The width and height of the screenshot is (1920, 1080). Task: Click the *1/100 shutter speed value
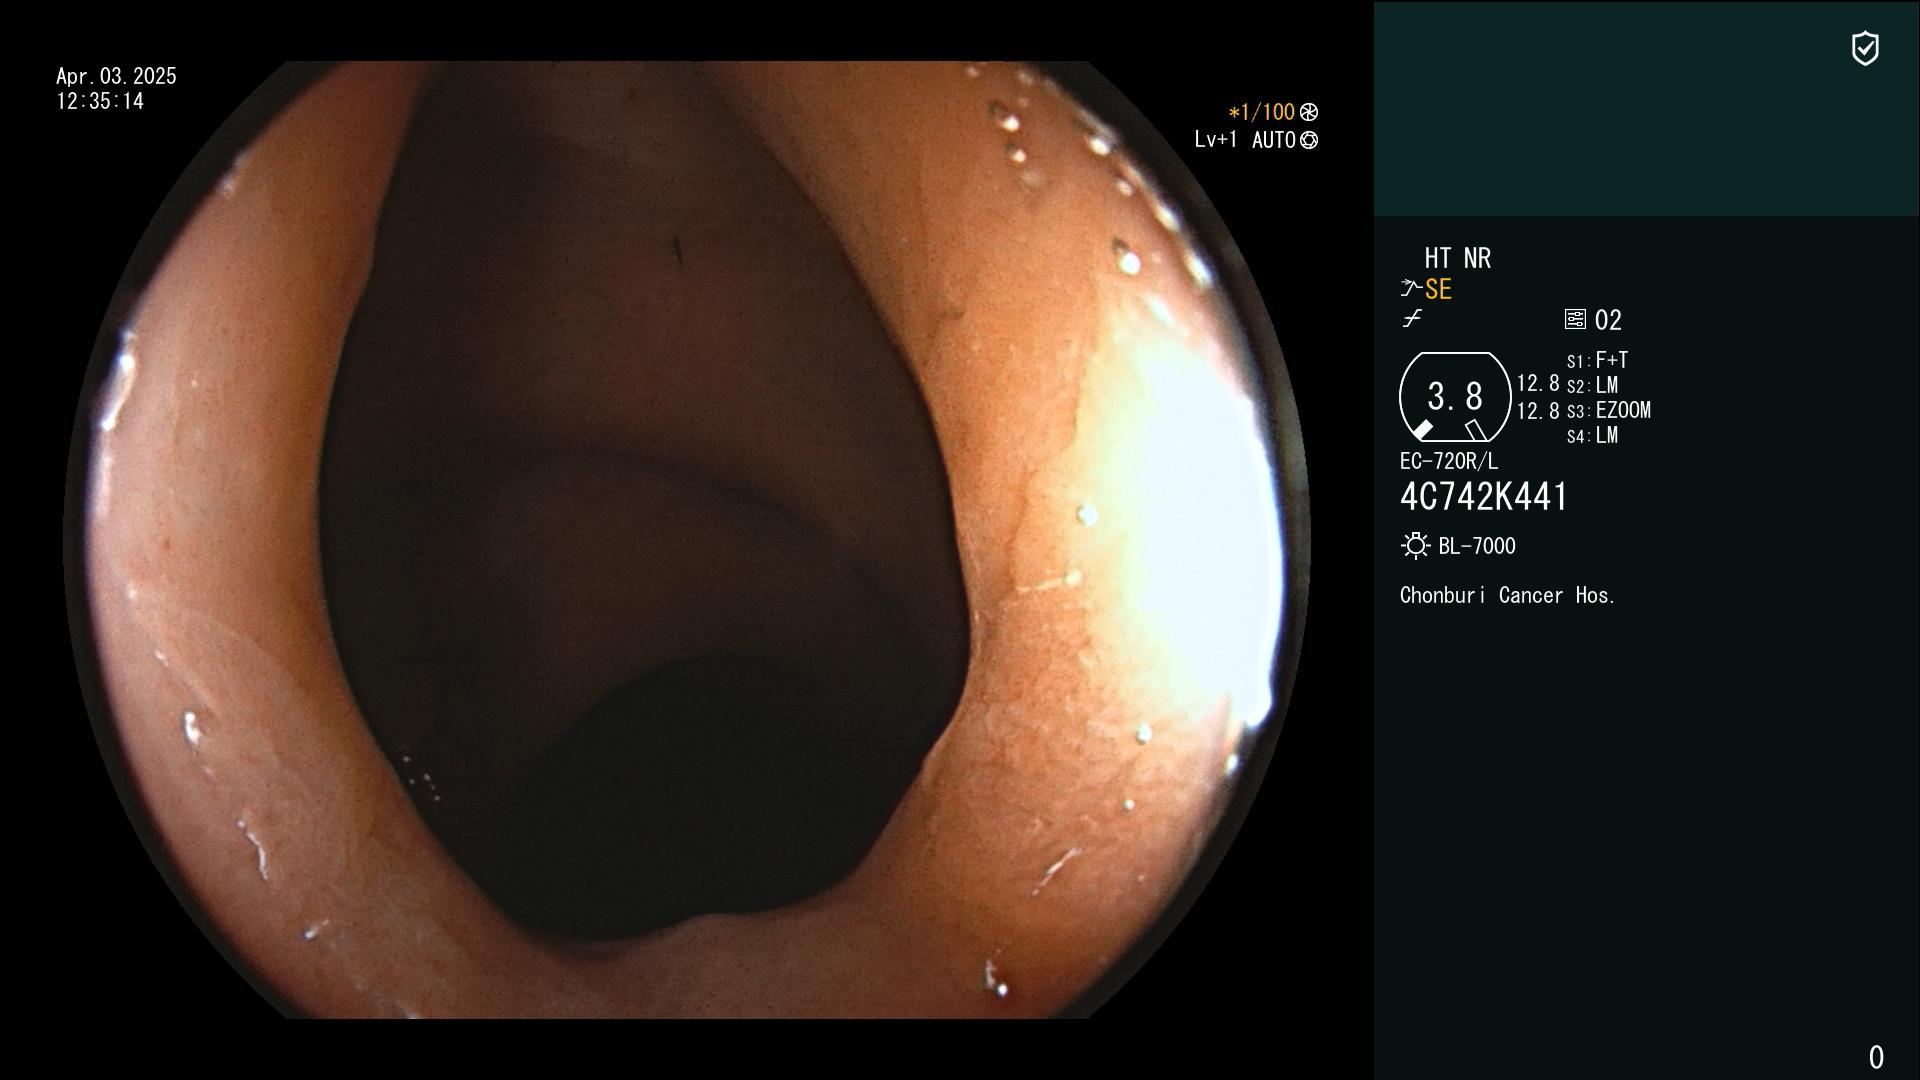1261,112
